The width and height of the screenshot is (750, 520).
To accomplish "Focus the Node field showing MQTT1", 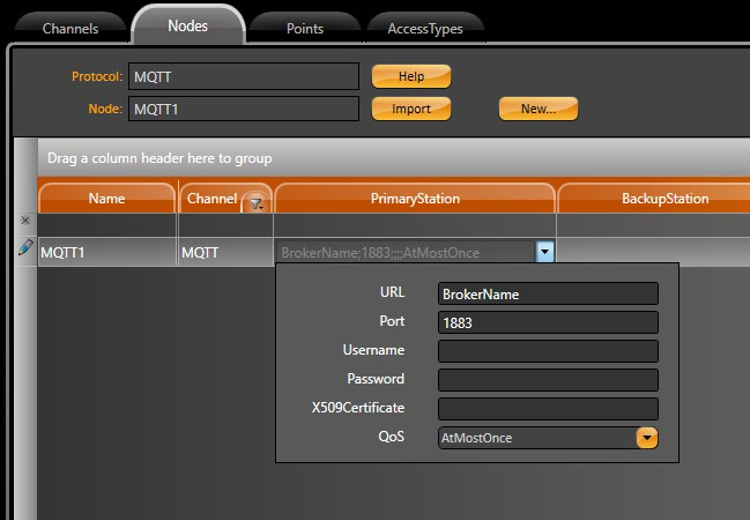I will click(x=243, y=109).
